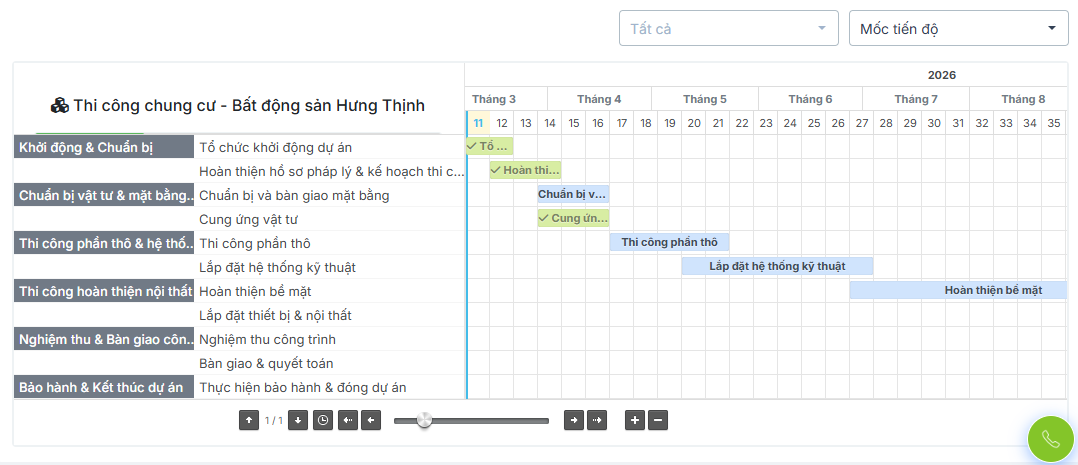
Task: Select 'Nghiệm thu & Bàn giao côn..' group
Action: coord(104,339)
